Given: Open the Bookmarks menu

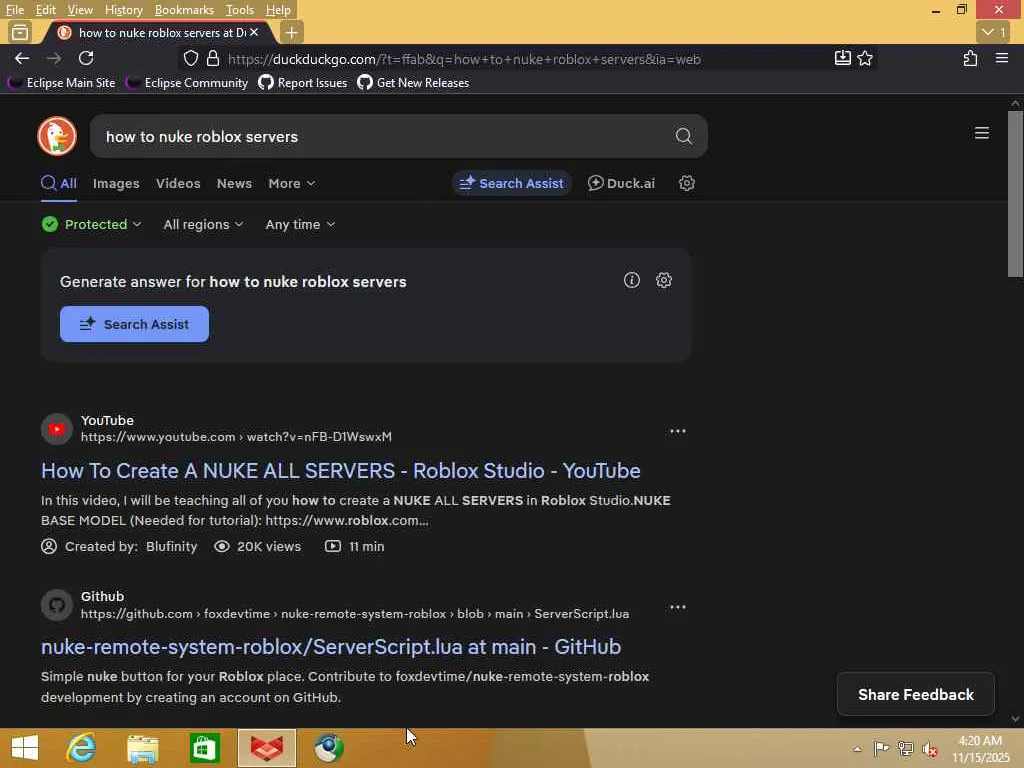Looking at the screenshot, I should click(x=184, y=10).
